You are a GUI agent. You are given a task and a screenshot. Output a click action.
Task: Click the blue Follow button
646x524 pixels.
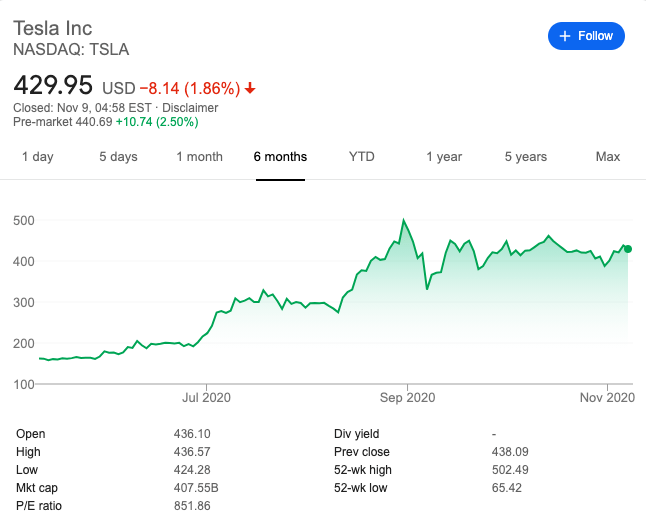click(x=586, y=36)
